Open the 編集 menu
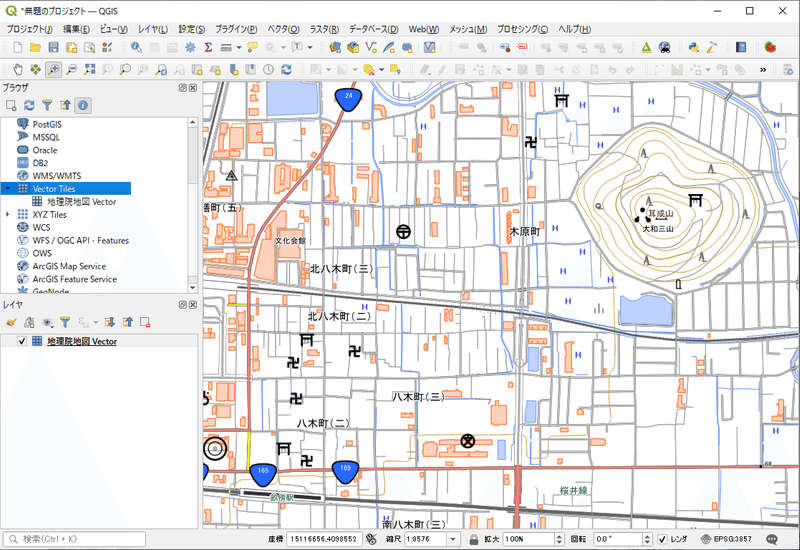Screen dimensions: 800x550 click(x=76, y=29)
